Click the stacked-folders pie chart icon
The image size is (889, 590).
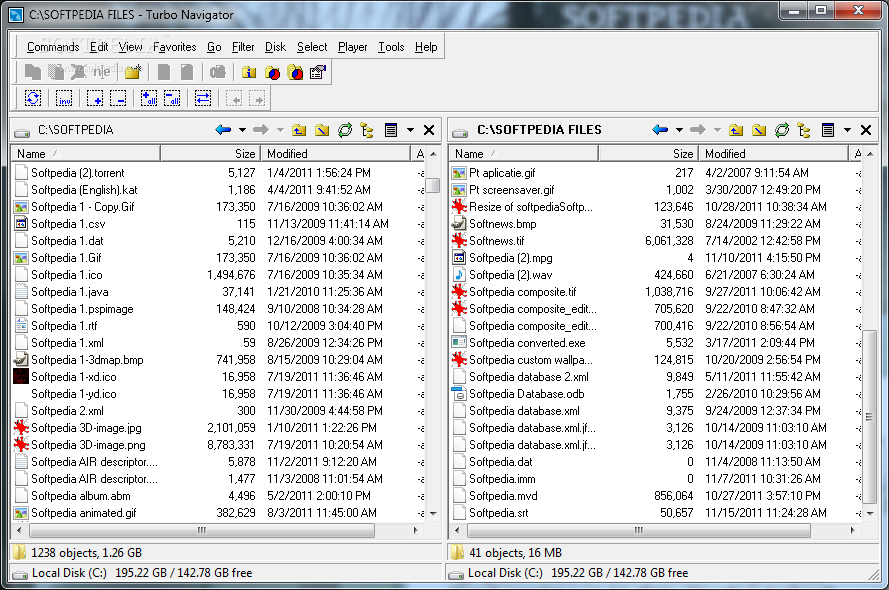(x=295, y=72)
